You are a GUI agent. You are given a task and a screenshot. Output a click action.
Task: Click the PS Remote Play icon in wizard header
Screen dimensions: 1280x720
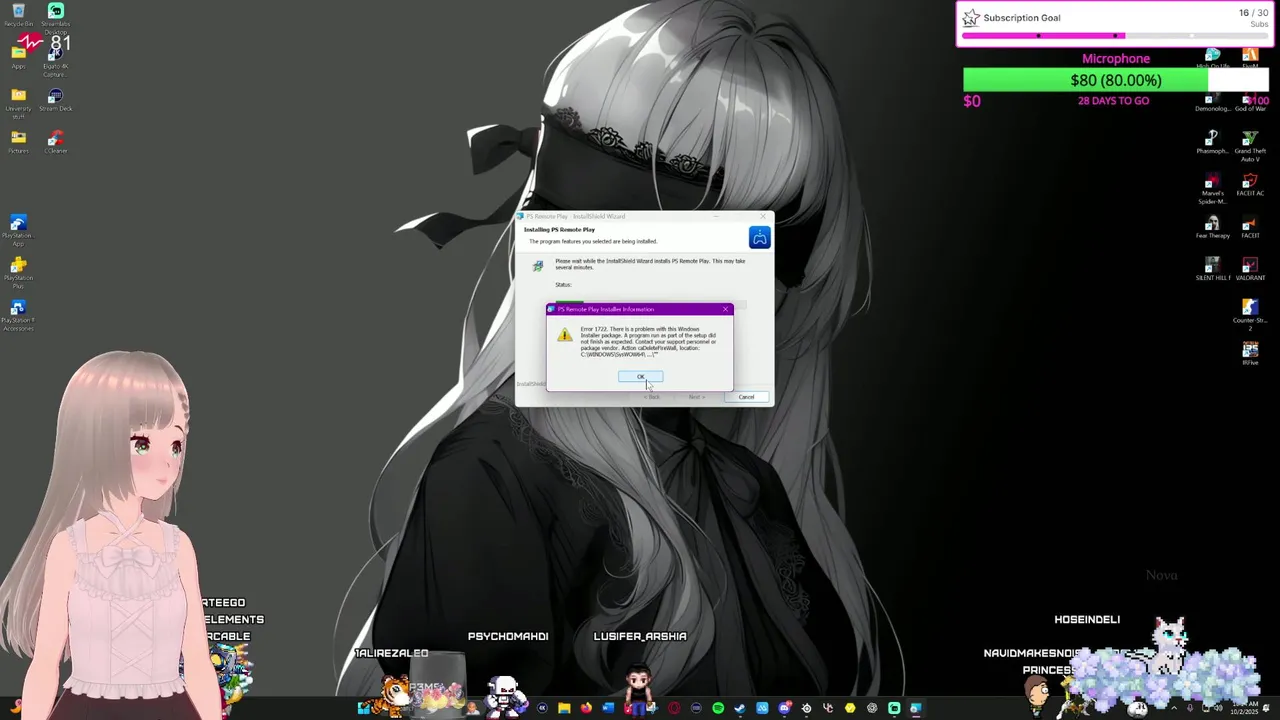(x=759, y=238)
